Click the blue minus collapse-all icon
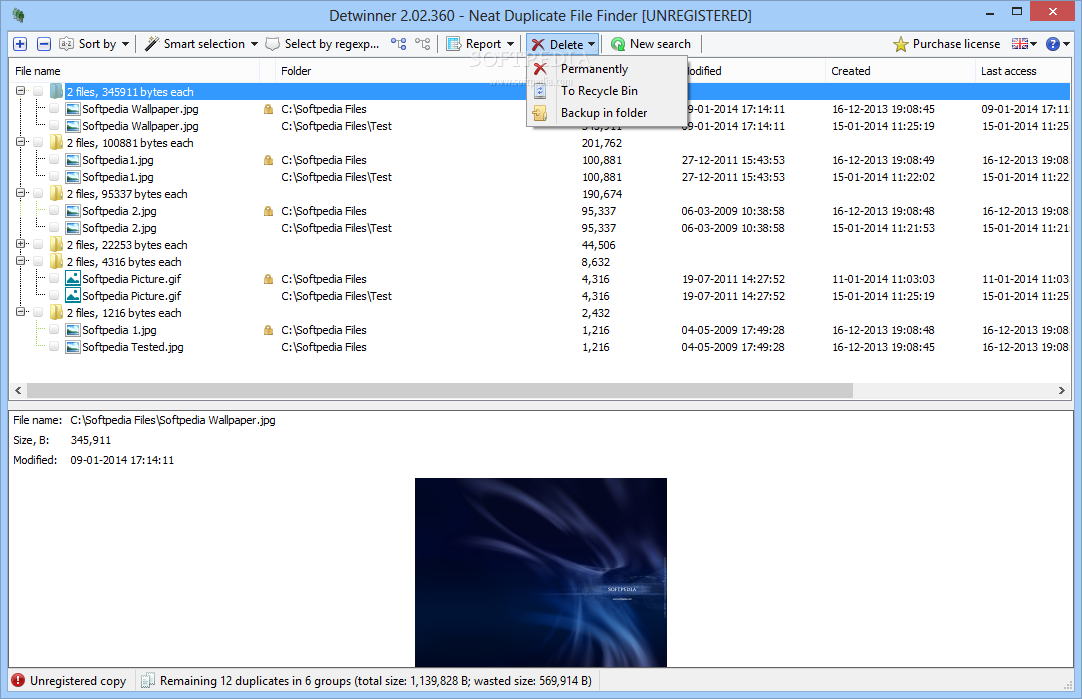The width and height of the screenshot is (1082, 699). tap(43, 44)
